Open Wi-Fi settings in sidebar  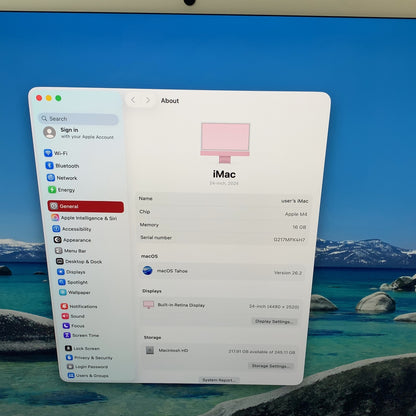click(56, 153)
